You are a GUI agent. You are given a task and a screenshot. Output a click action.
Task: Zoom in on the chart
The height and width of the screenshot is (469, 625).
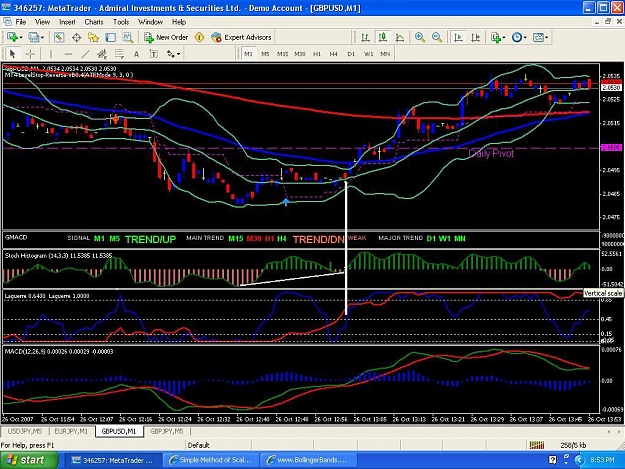[420, 37]
